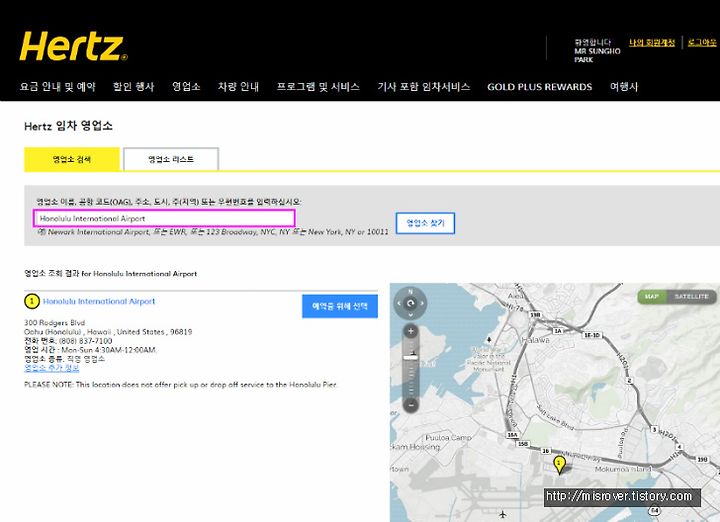Click the 예약을 위해 선택 button
The height and width of the screenshot is (522, 720).
pyautogui.click(x=340, y=306)
